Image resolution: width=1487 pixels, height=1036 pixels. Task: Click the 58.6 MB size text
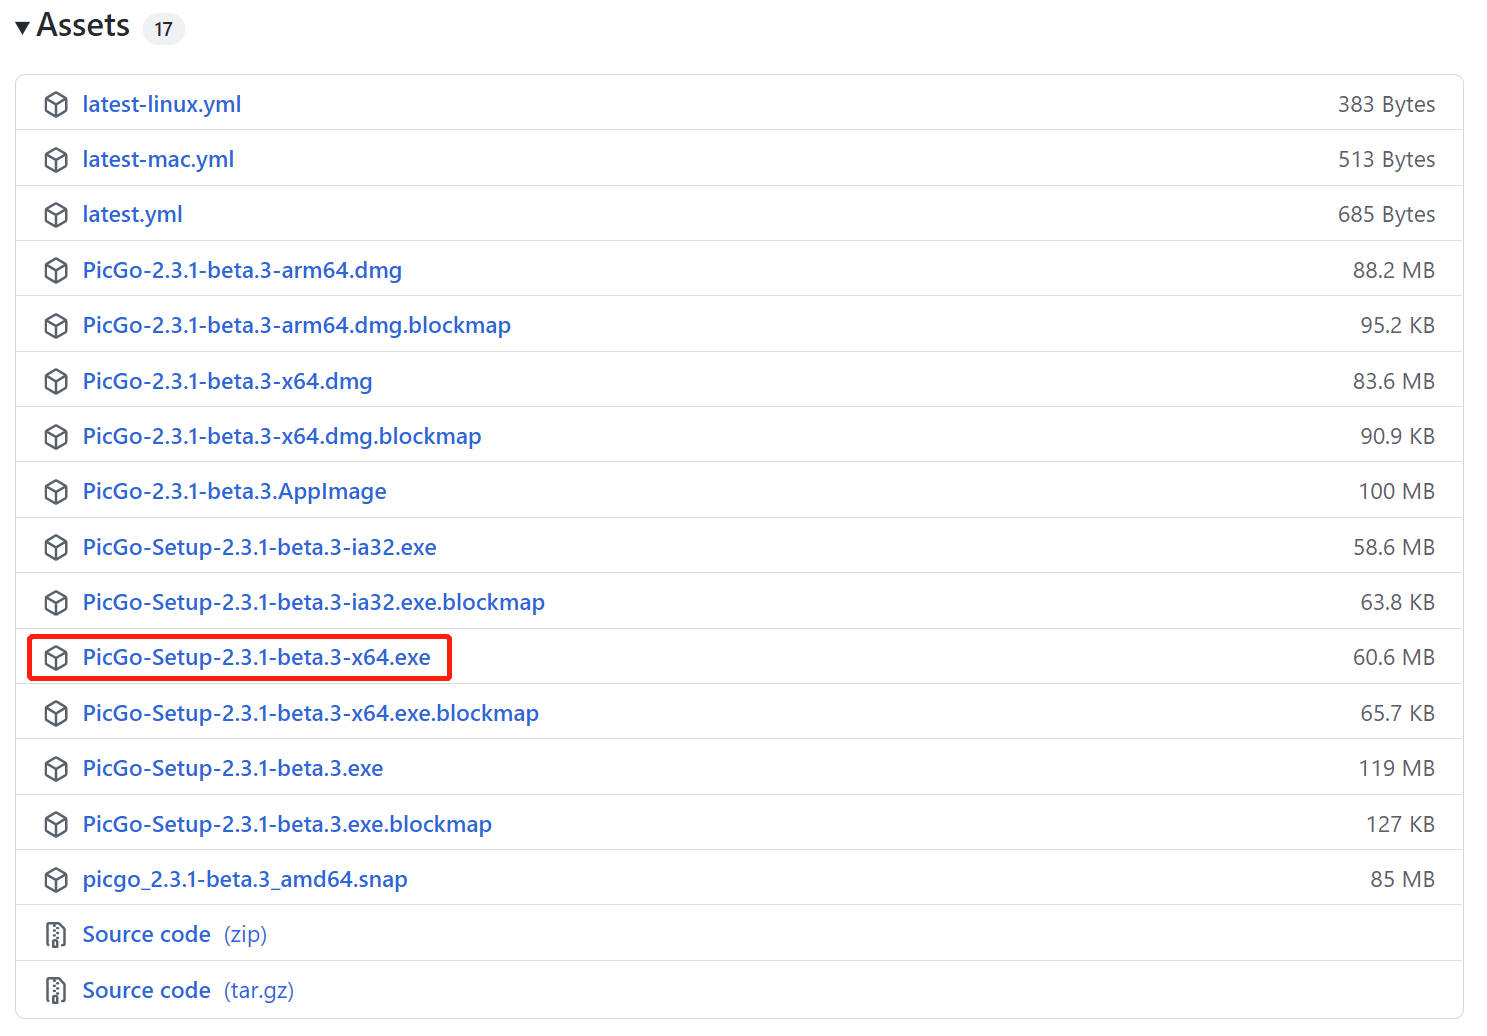[x=1394, y=547]
